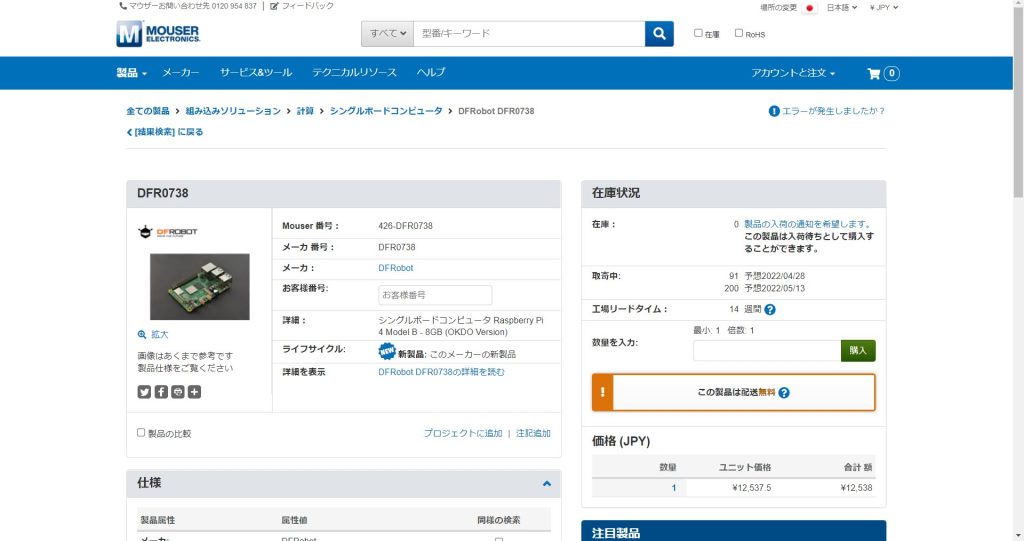Focus the 型番/キーワード search field
Image resolution: width=1024 pixels, height=541 pixels.
tap(529, 33)
